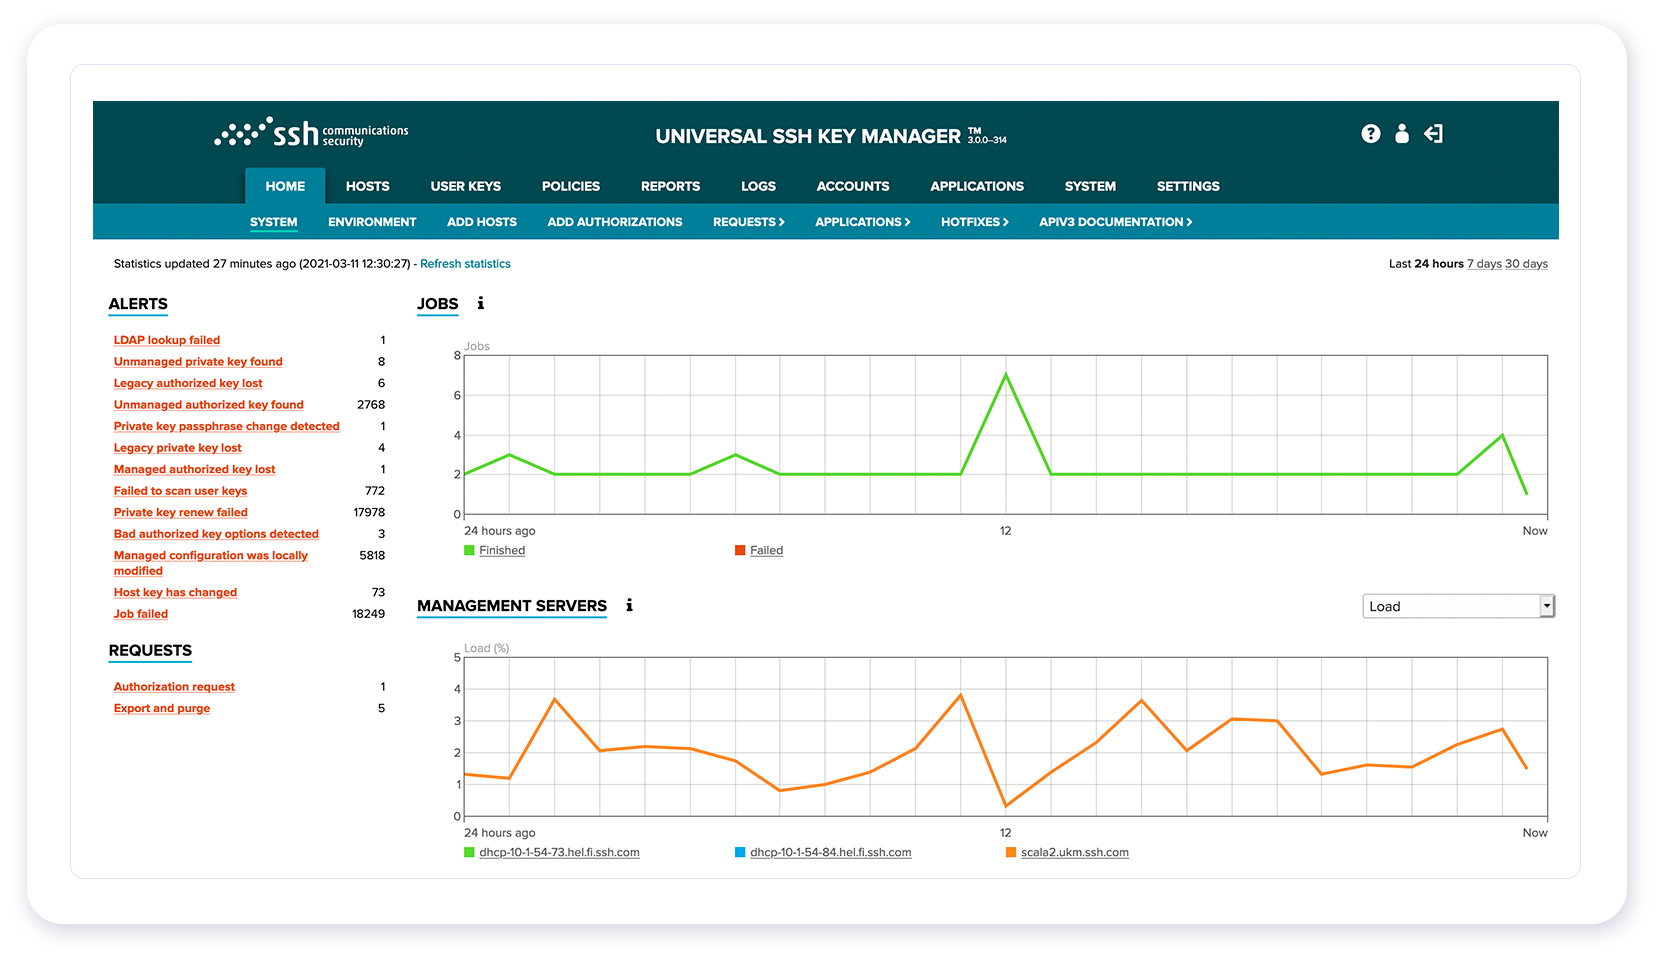The height and width of the screenshot is (960, 1660).
Task: Select the 24 hours range
Action: (x=1439, y=264)
